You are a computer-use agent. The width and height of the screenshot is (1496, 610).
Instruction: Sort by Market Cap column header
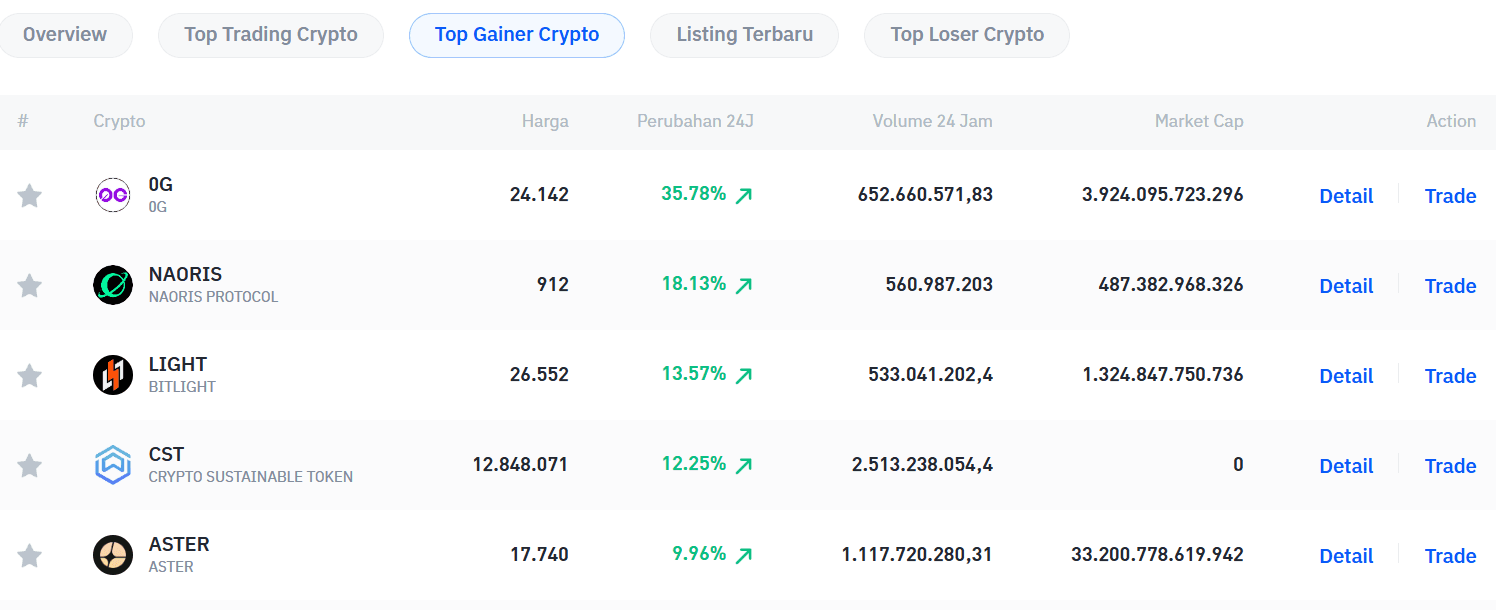pos(1198,121)
